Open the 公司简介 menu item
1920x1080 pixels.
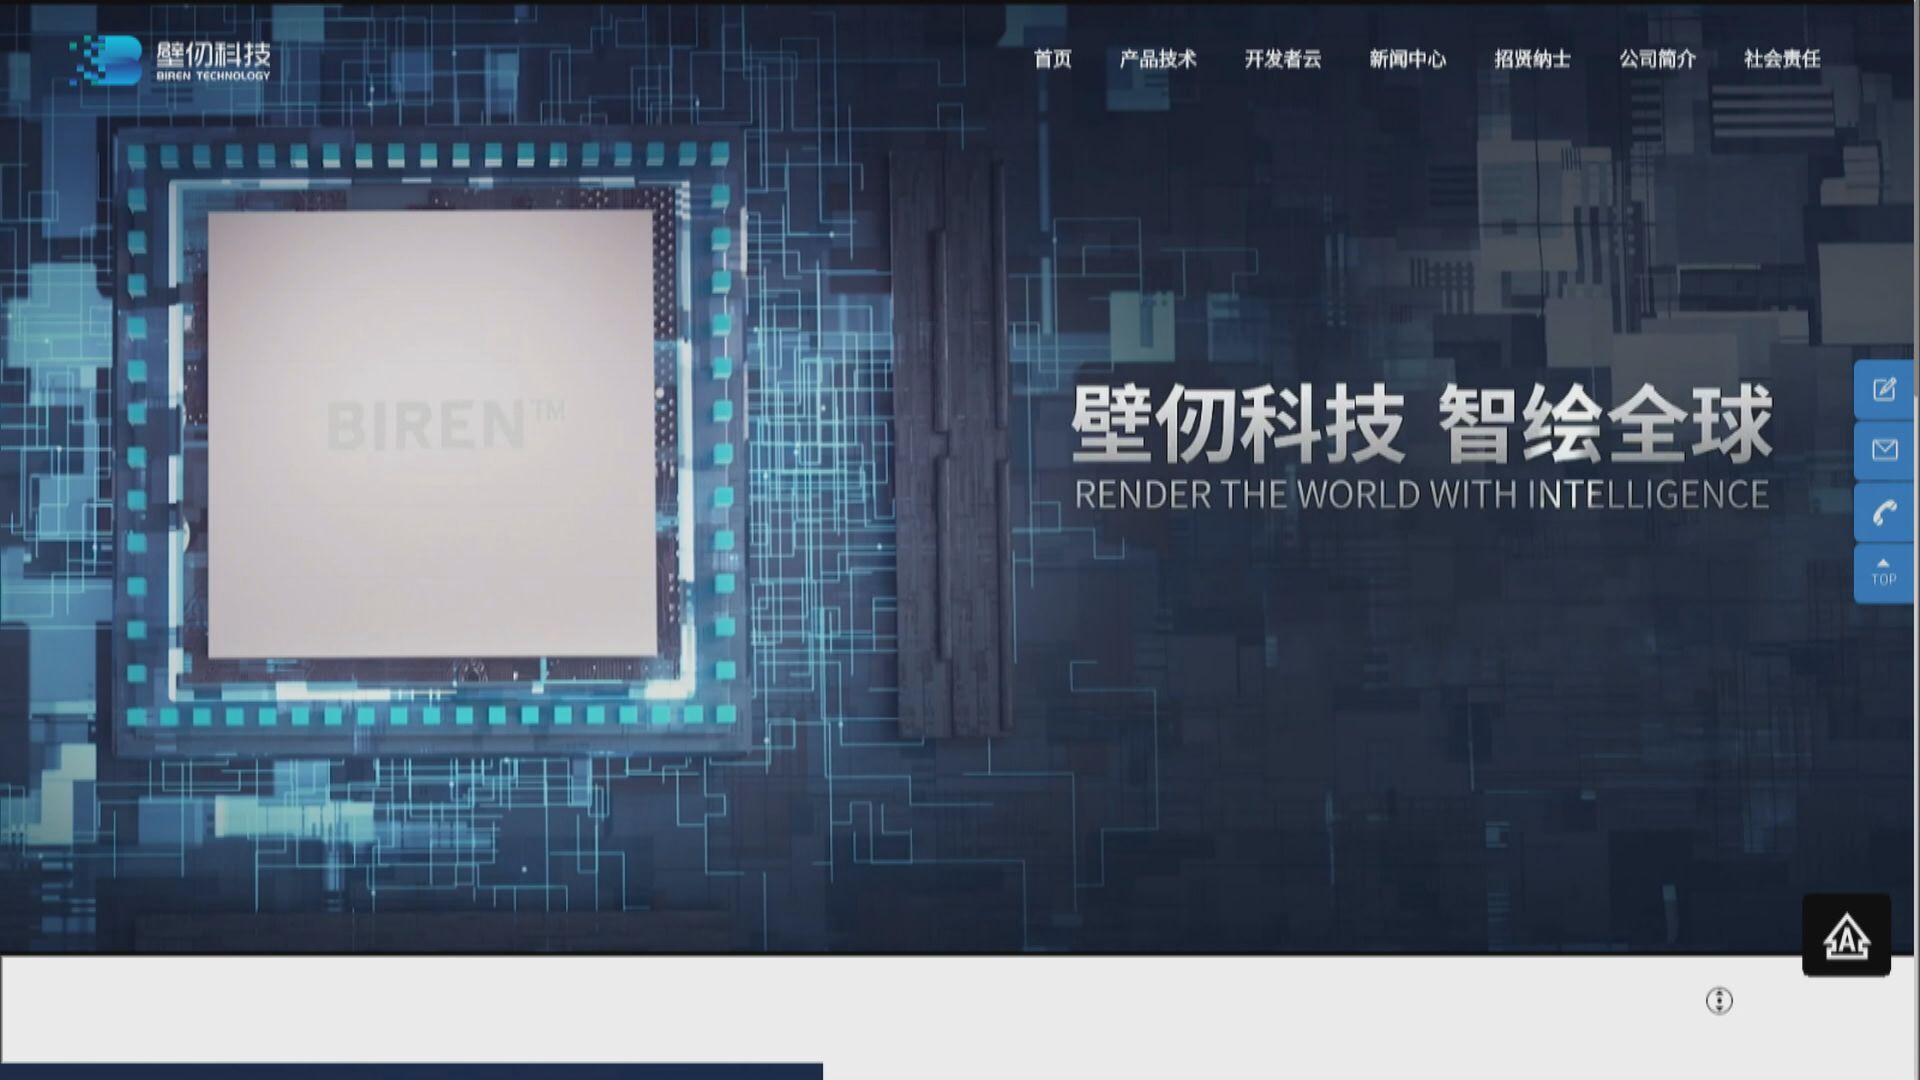(1658, 59)
